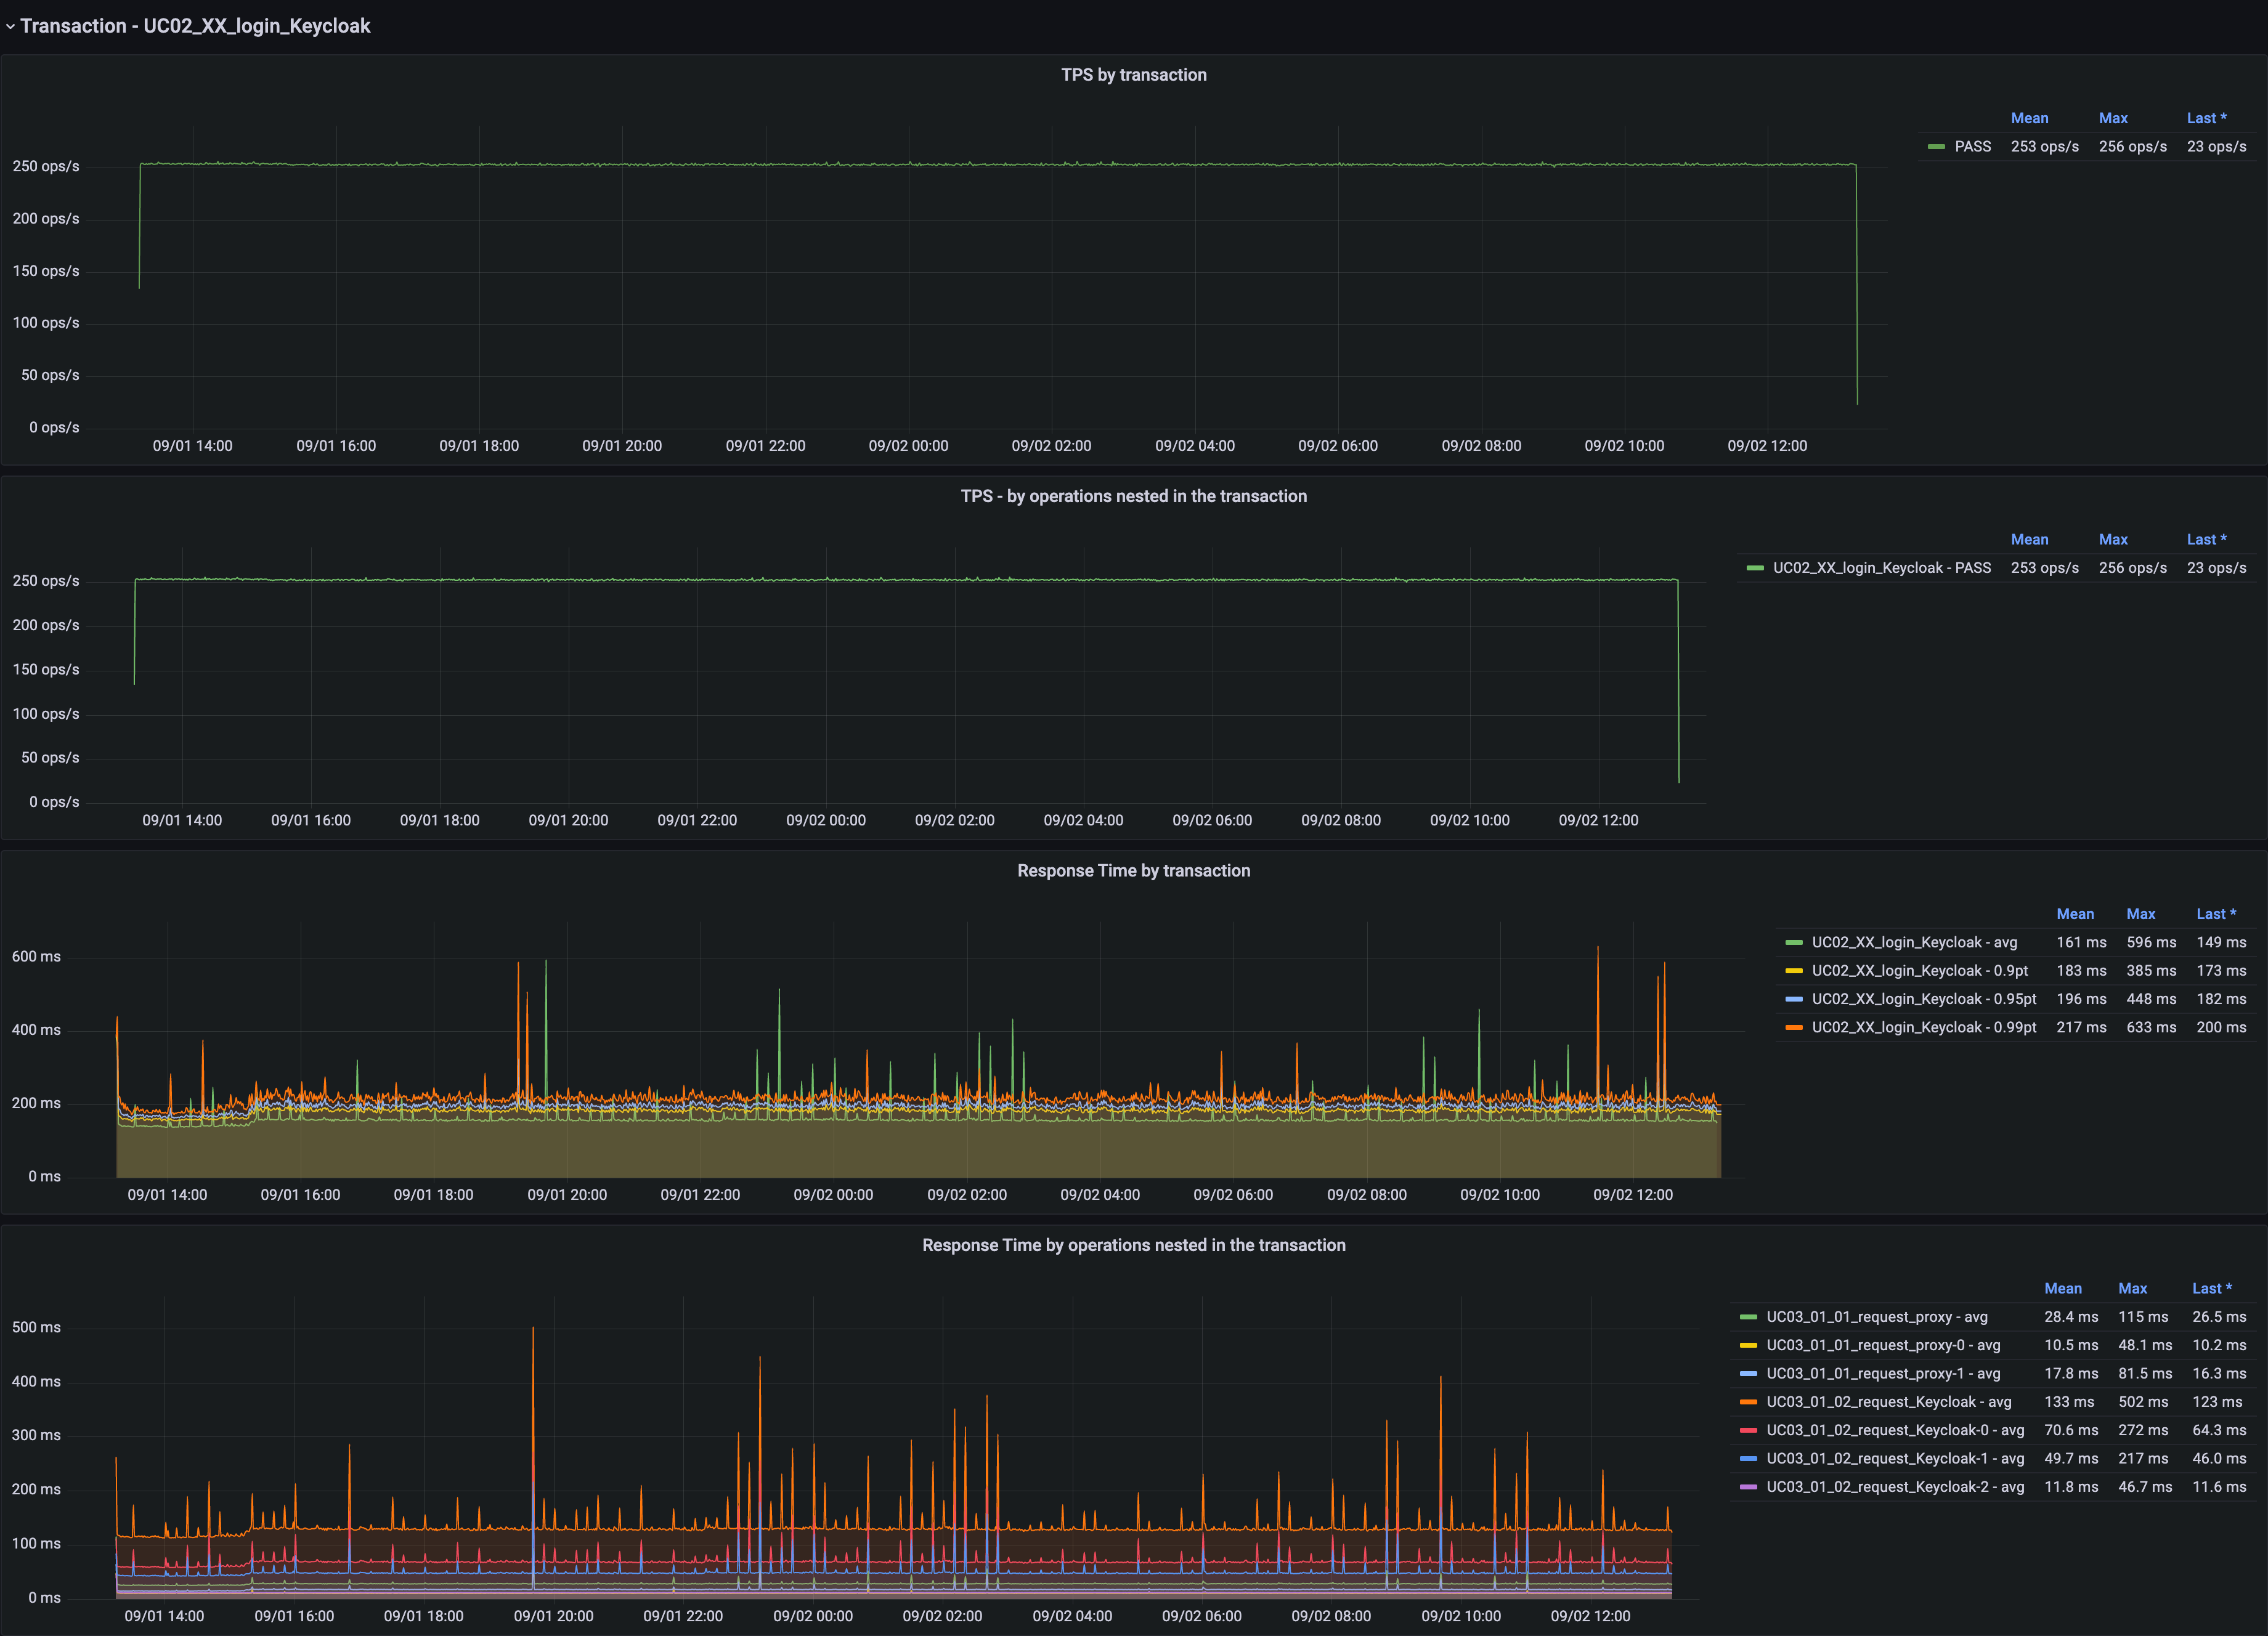
Task: Sort nested Response Time legend by Mean
Action: point(2063,1288)
